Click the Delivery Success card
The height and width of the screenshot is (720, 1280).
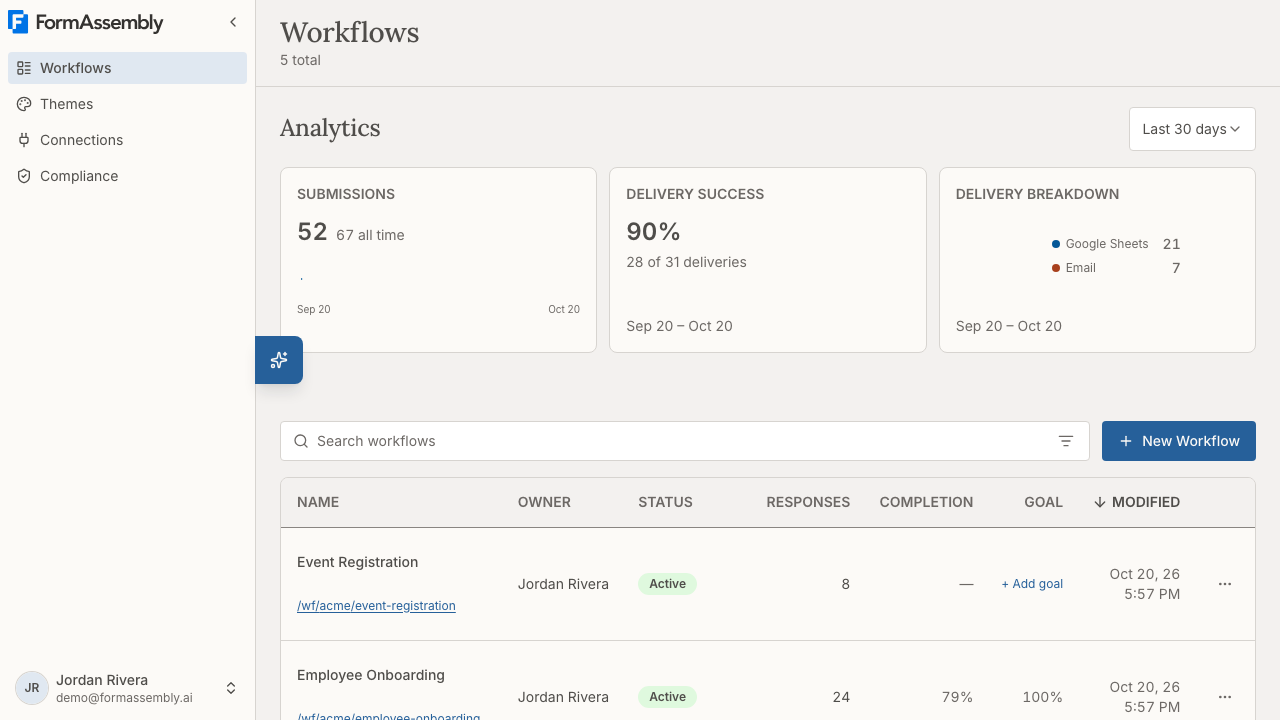(x=768, y=260)
